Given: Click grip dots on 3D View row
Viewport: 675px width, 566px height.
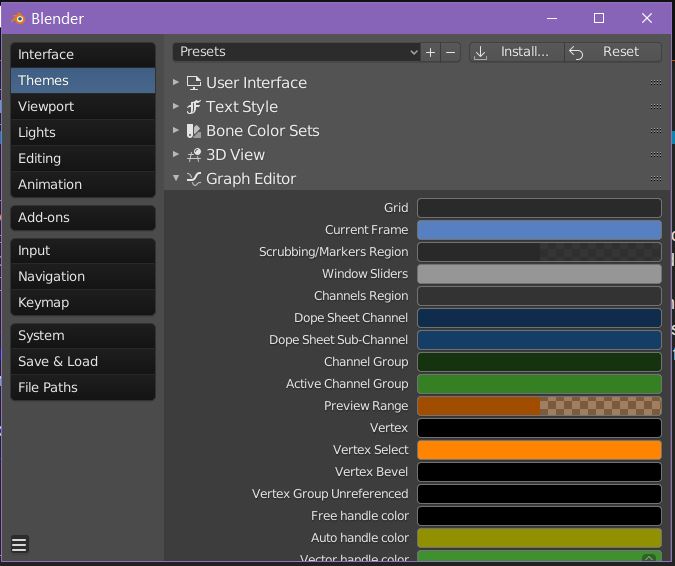Looking at the screenshot, I should pos(656,155).
